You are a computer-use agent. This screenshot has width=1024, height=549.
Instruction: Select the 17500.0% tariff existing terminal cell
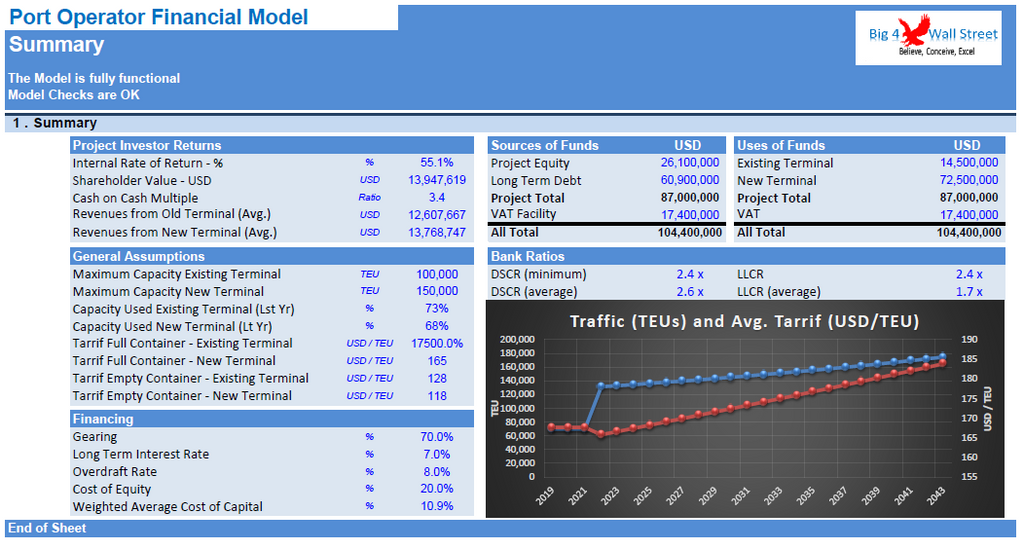(x=435, y=343)
